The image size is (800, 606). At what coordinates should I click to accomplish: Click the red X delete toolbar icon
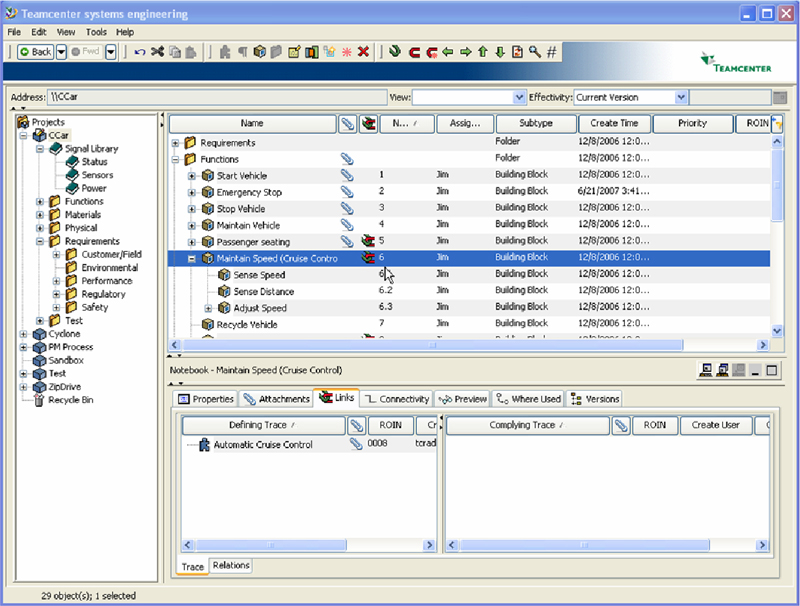[363, 52]
